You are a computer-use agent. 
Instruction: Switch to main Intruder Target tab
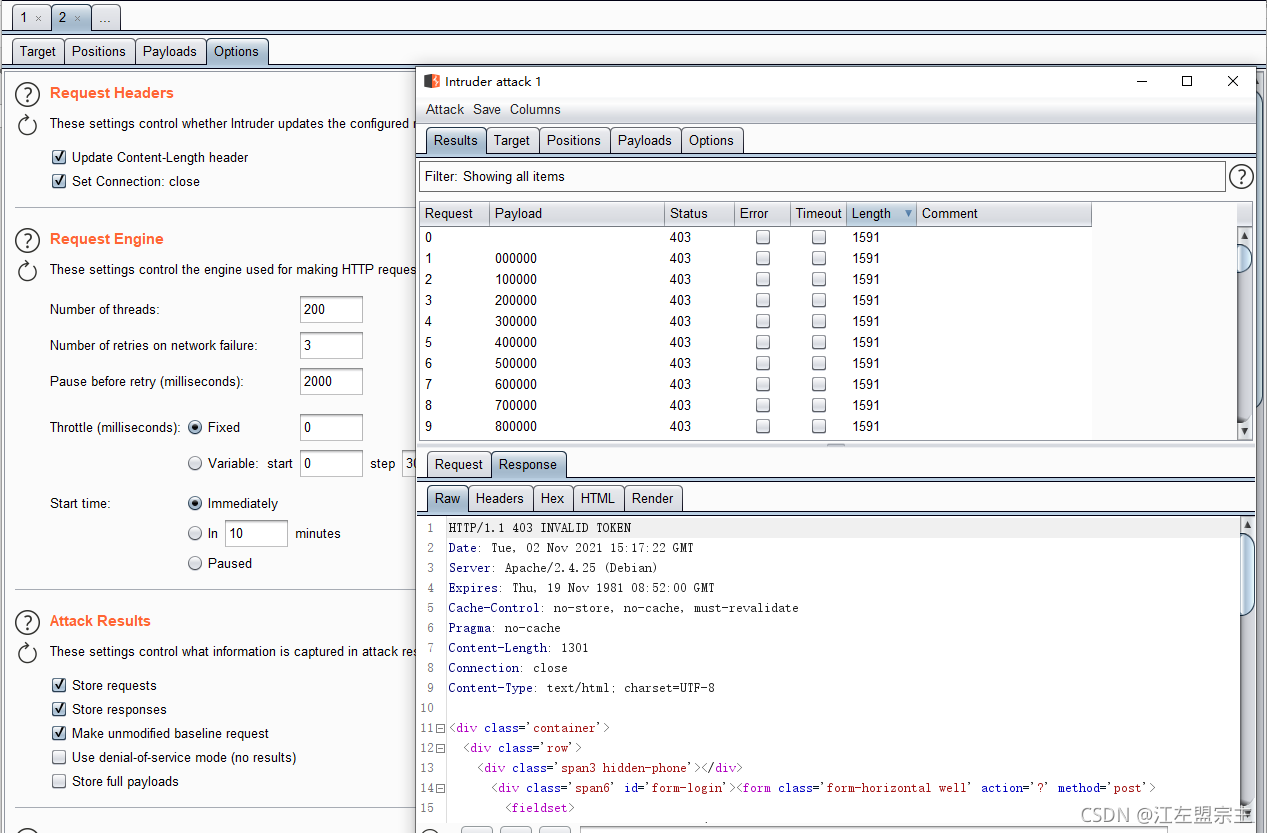pos(38,52)
